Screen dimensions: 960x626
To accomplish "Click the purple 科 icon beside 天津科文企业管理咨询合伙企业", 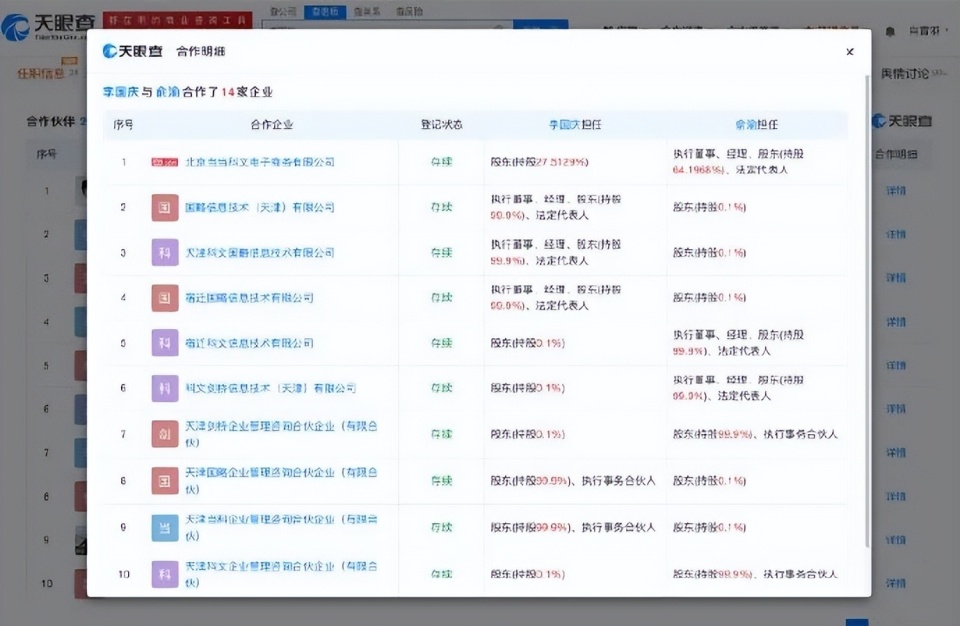I will [x=165, y=574].
